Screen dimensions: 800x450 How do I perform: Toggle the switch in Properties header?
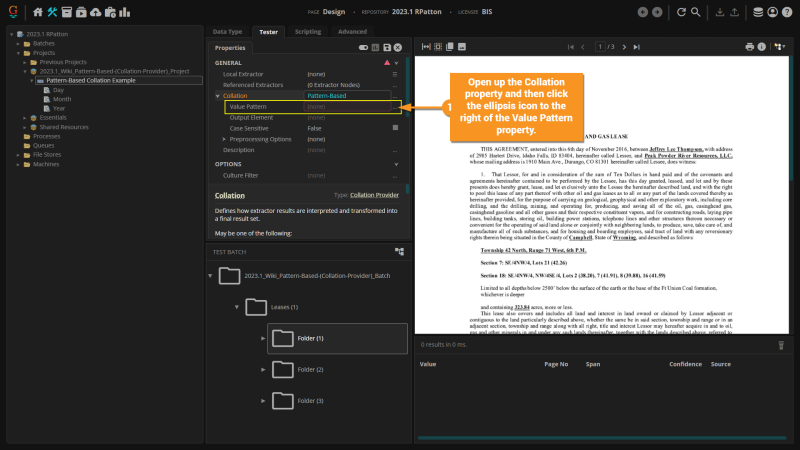tap(363, 47)
